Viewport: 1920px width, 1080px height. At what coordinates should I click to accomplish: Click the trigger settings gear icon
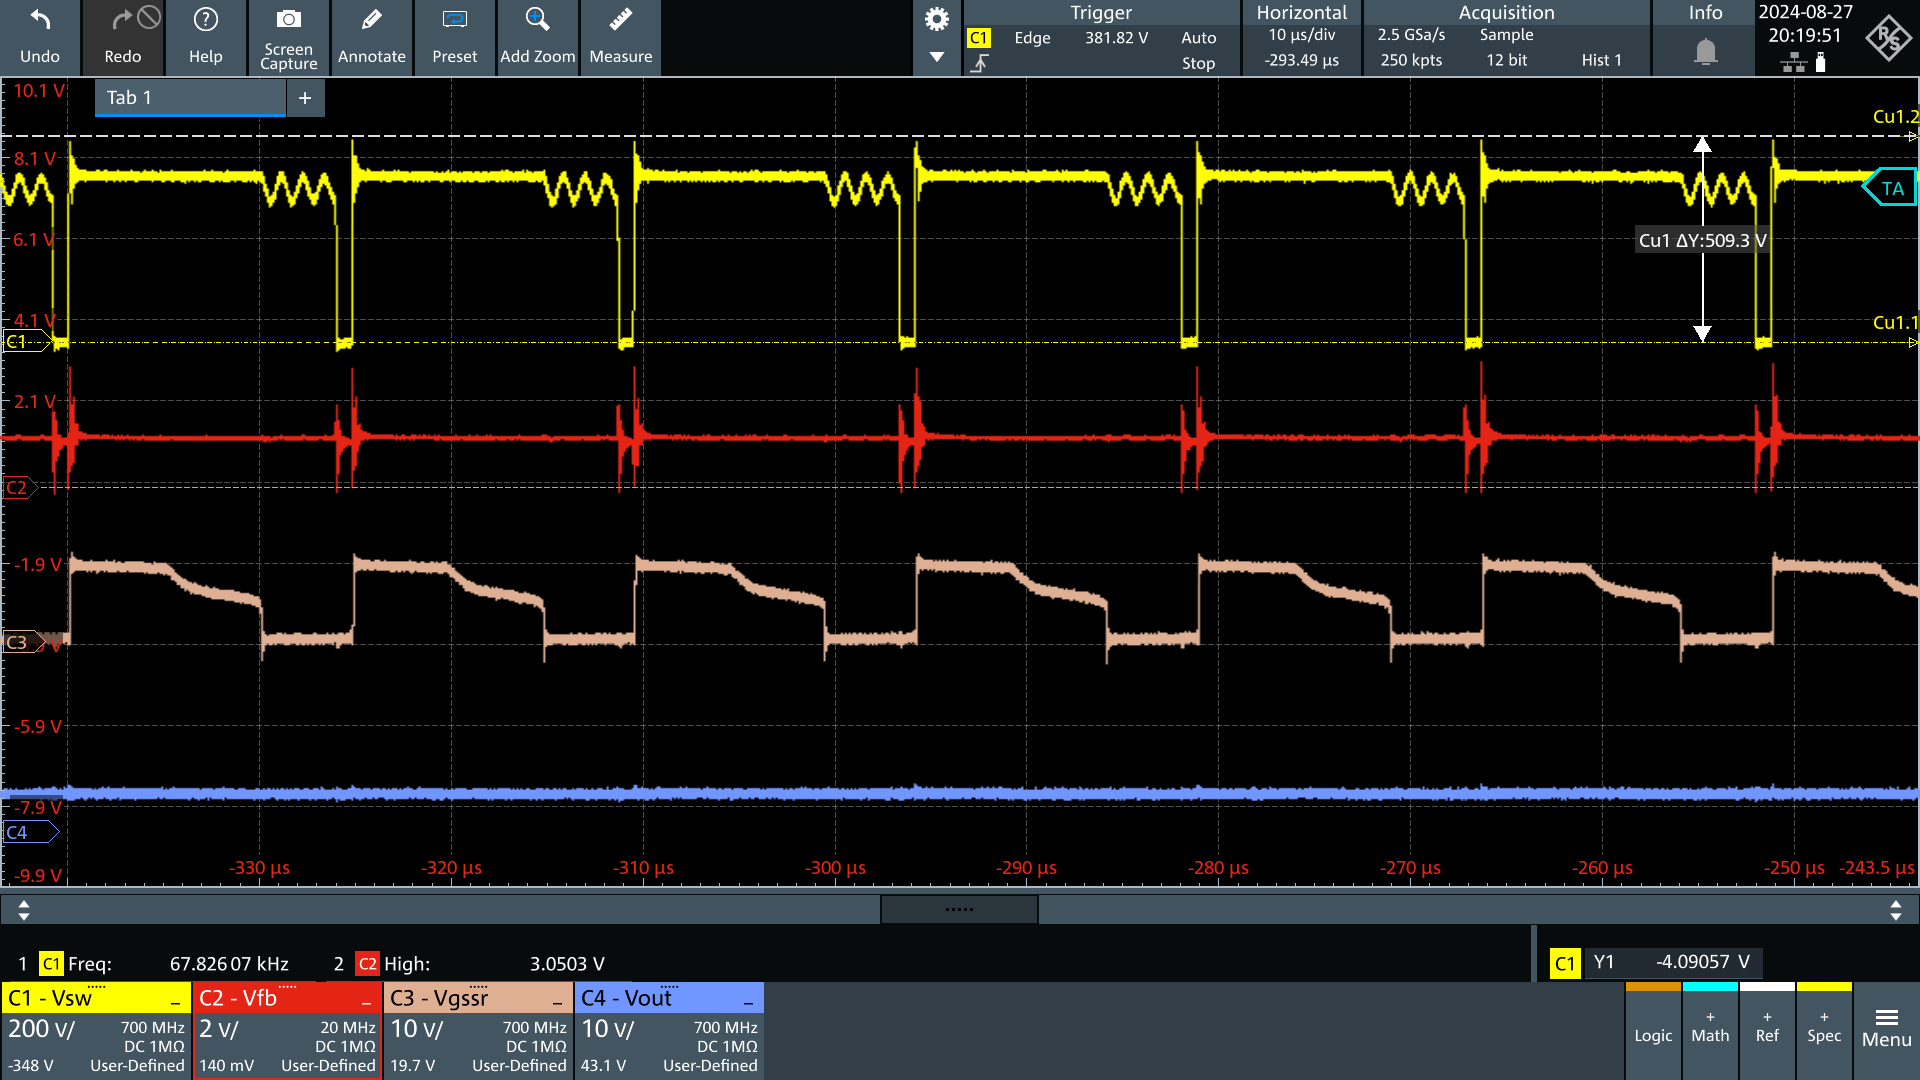[938, 16]
